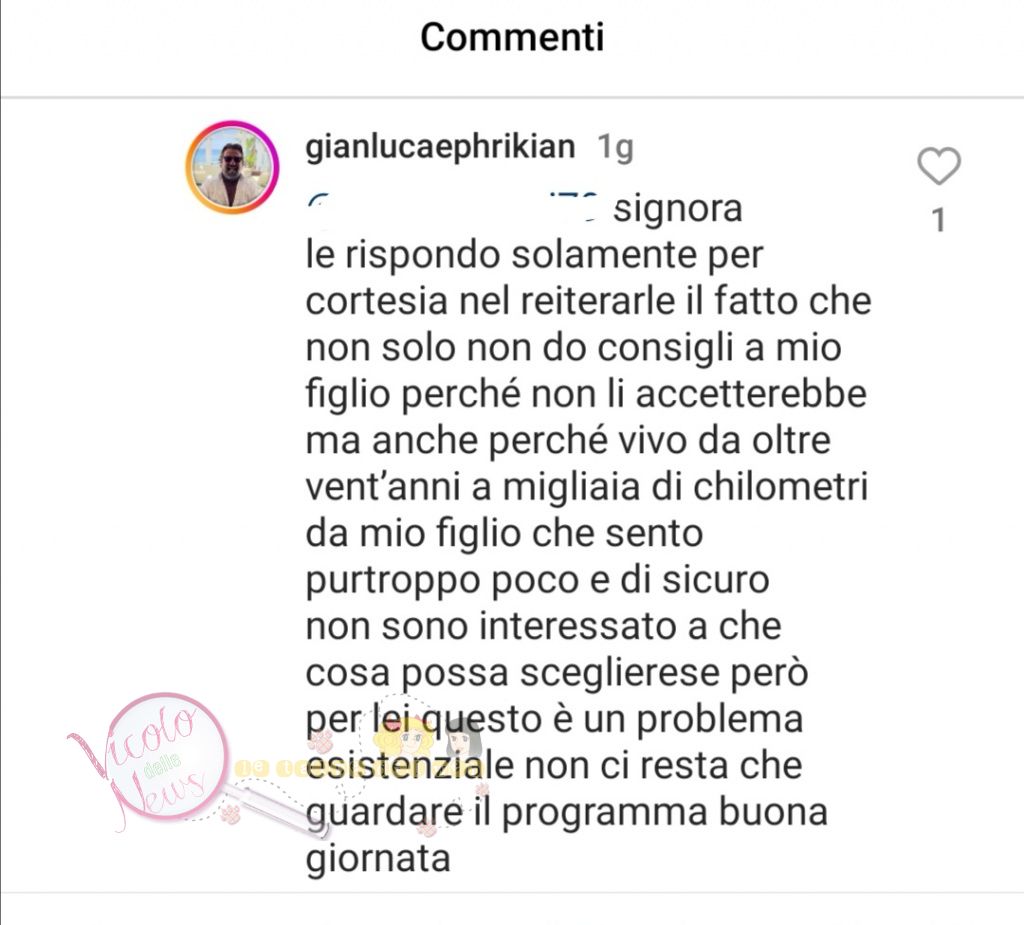Click the phrase 'figlio perché non li accetterebbe'
This screenshot has height=925, width=1024.
tap(586, 395)
